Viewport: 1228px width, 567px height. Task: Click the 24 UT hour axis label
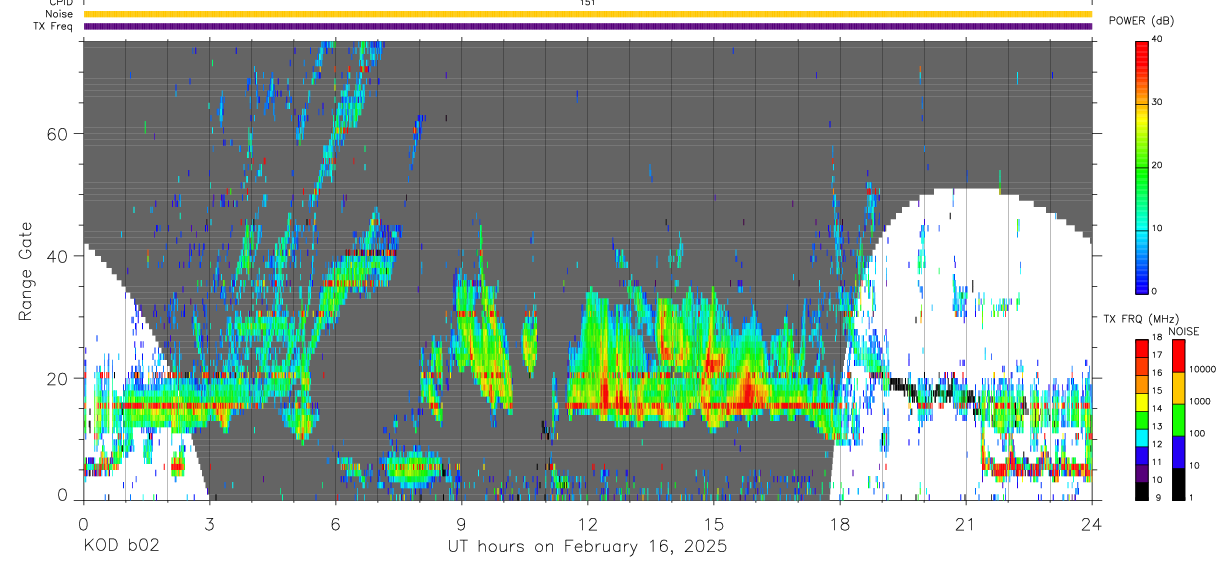(1092, 524)
